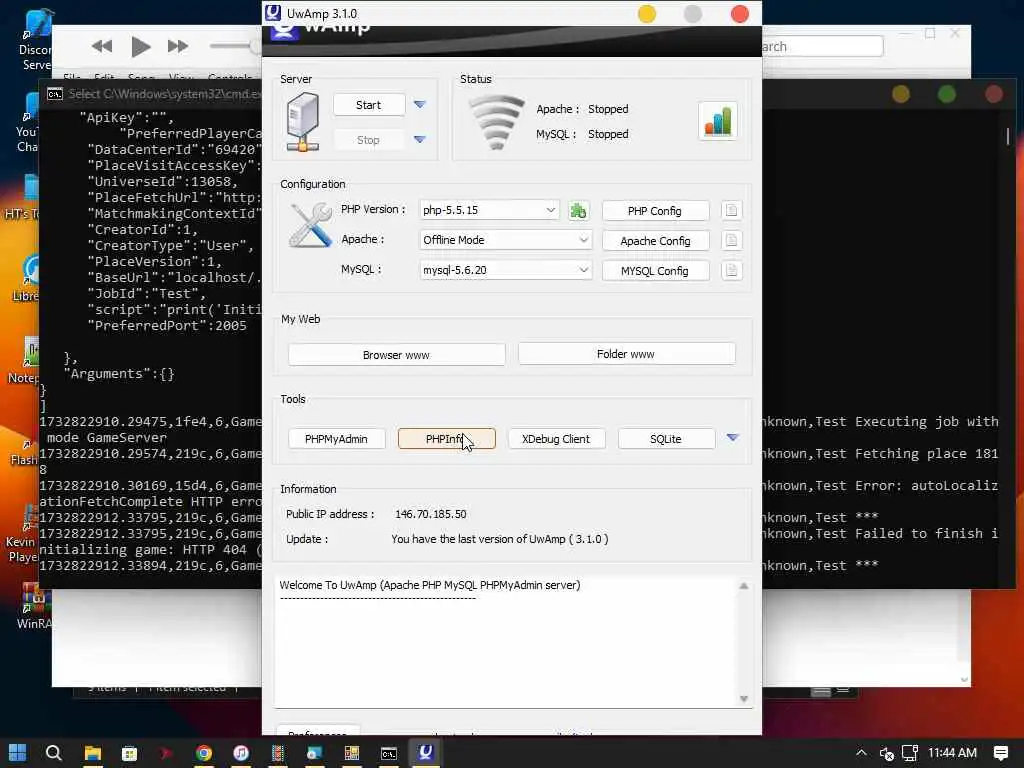Open Apache Config
Image resolution: width=1024 pixels, height=768 pixels.
[655, 241]
